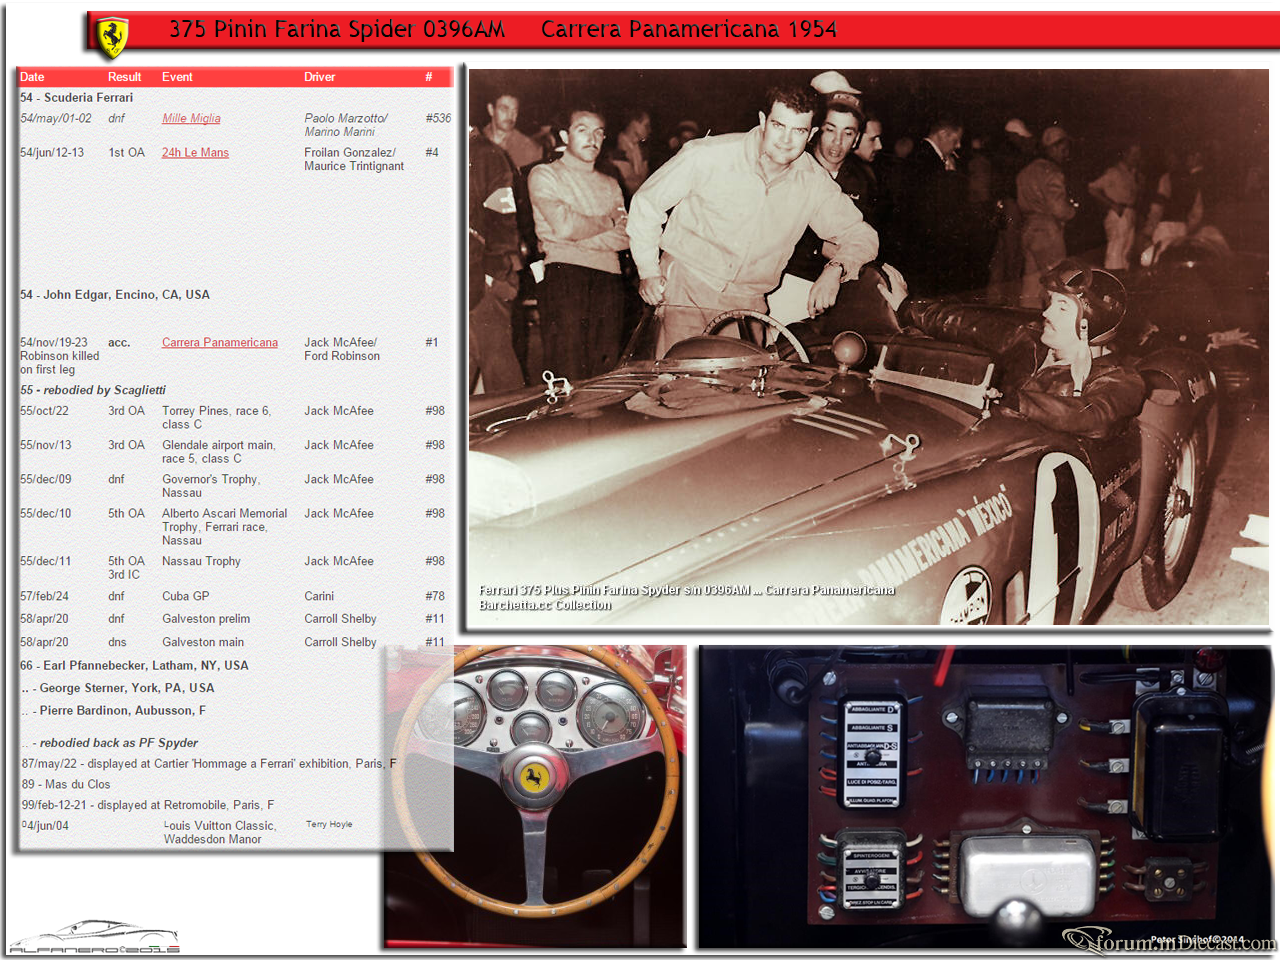Click the 'Terry Hoyle' name
1280x960 pixels.
pyautogui.click(x=329, y=824)
